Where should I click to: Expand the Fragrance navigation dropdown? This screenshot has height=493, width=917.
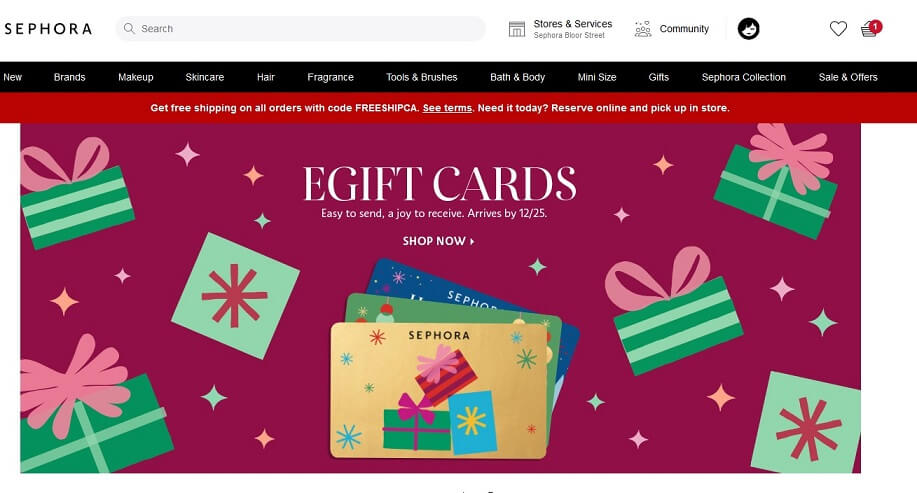[330, 77]
